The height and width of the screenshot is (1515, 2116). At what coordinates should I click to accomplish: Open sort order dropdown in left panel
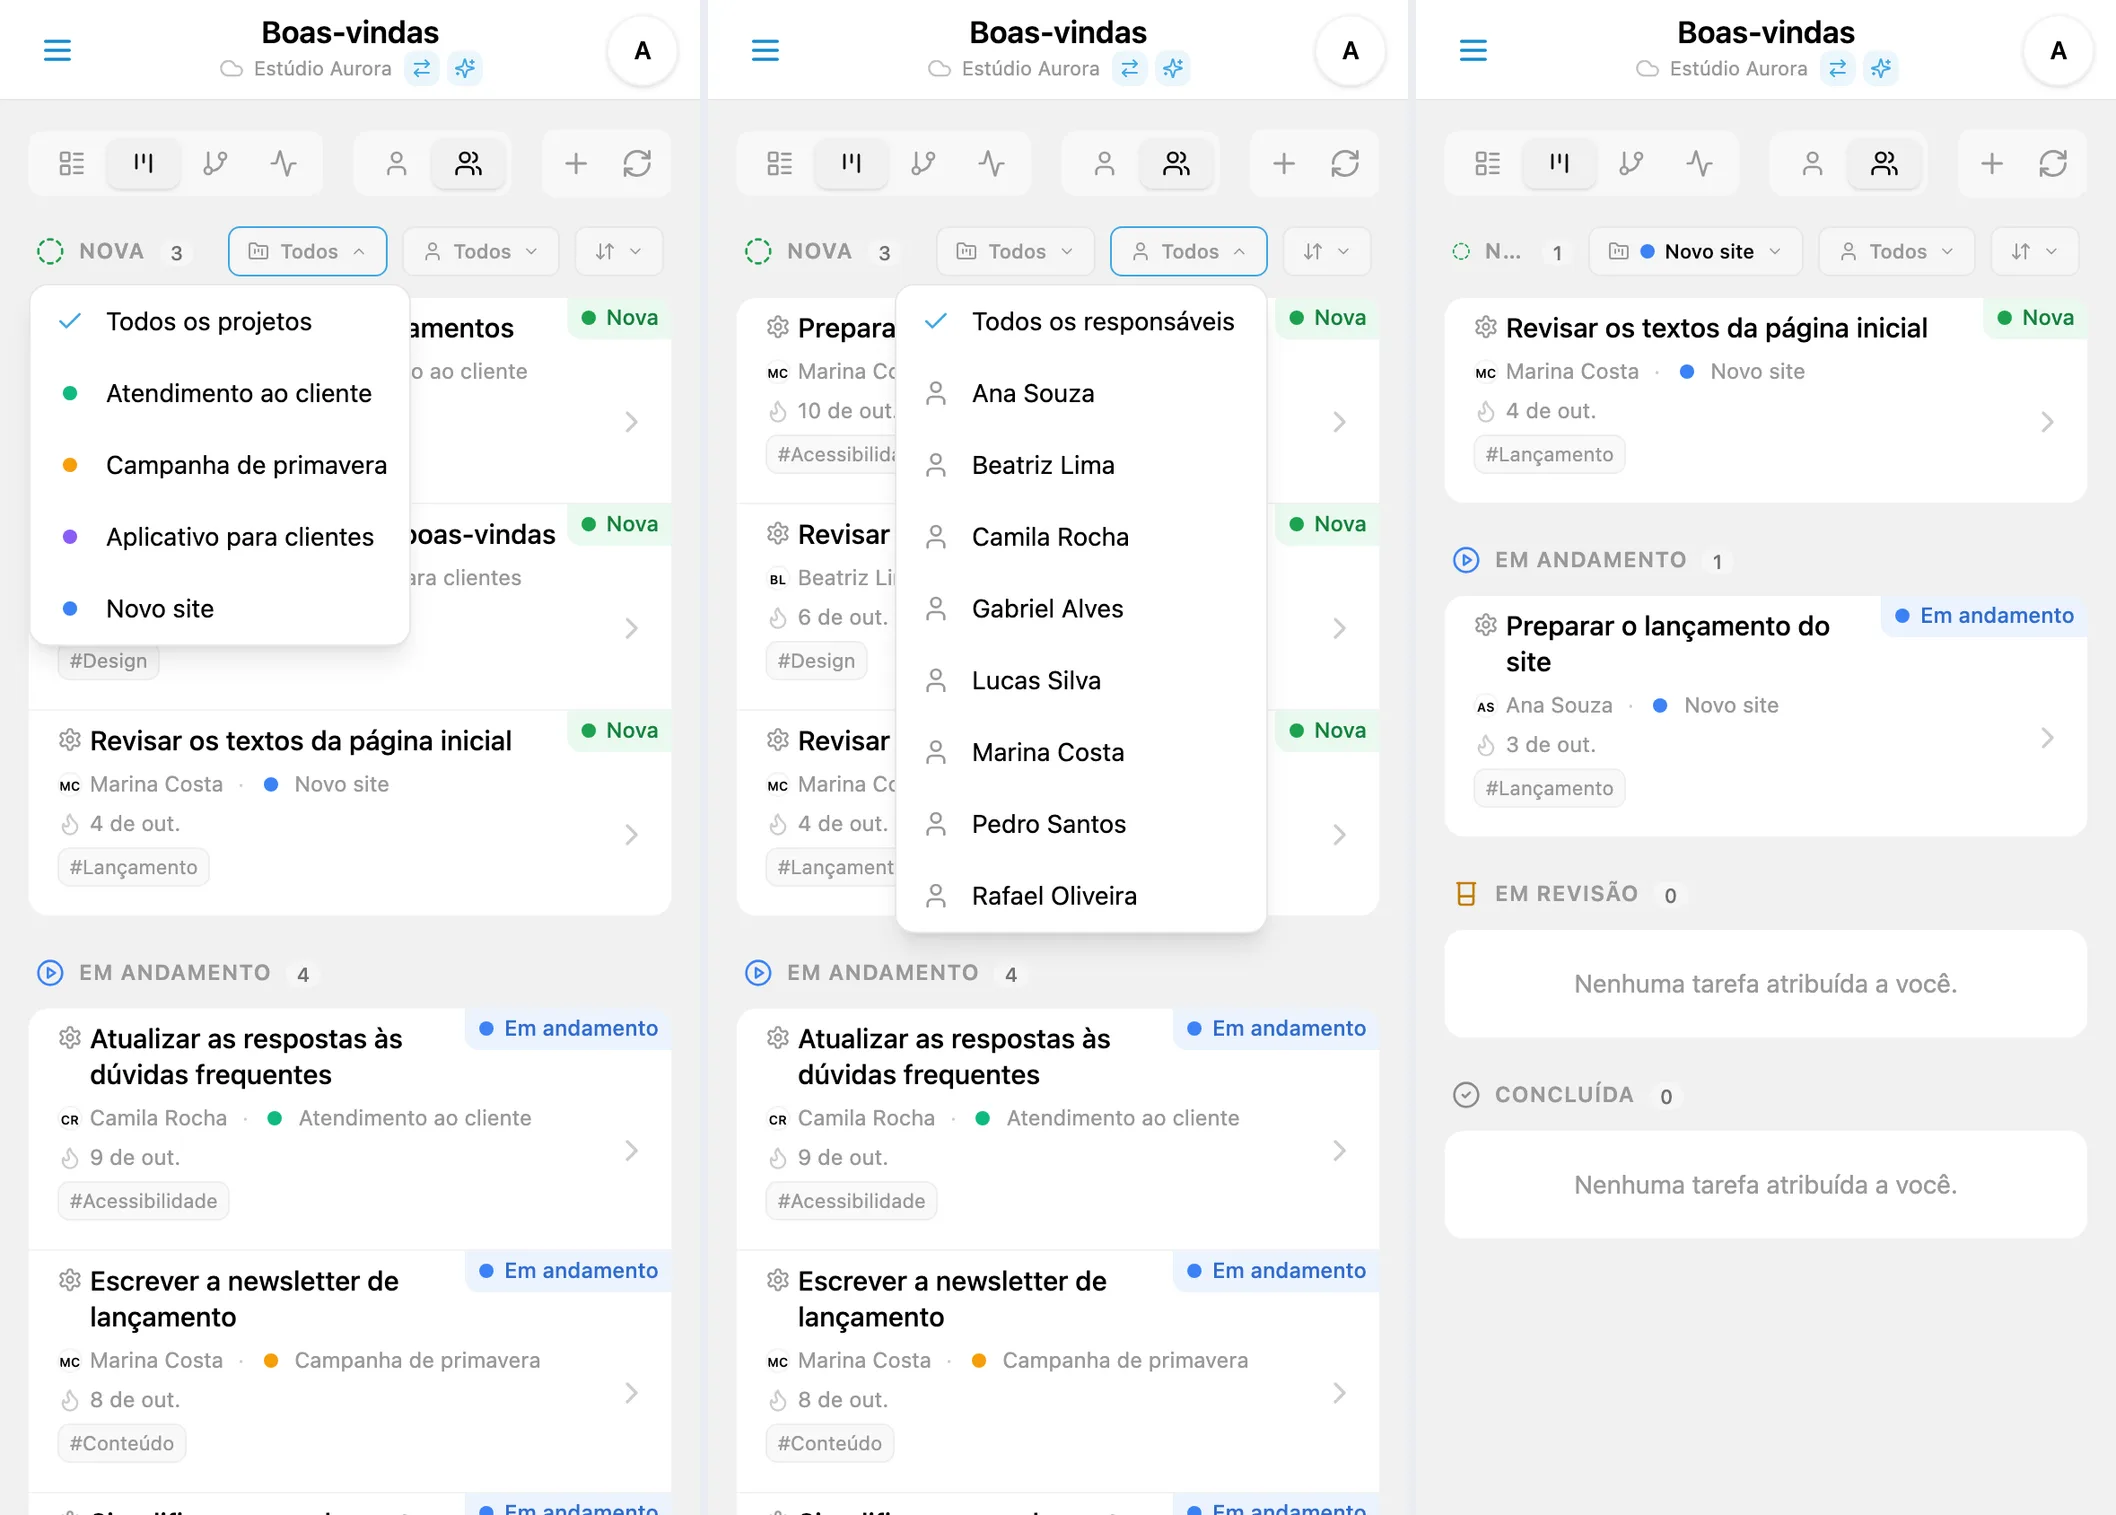tap(618, 251)
